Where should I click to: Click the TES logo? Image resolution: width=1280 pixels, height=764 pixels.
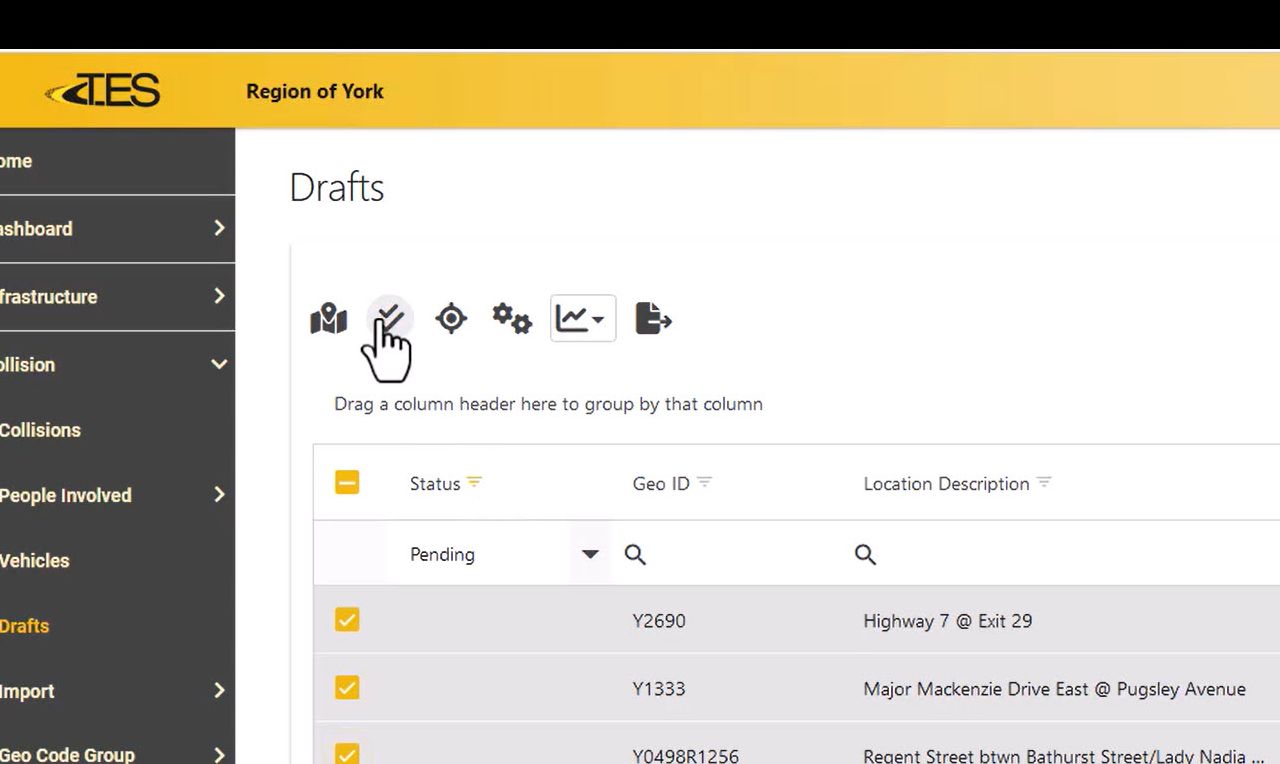(x=103, y=92)
